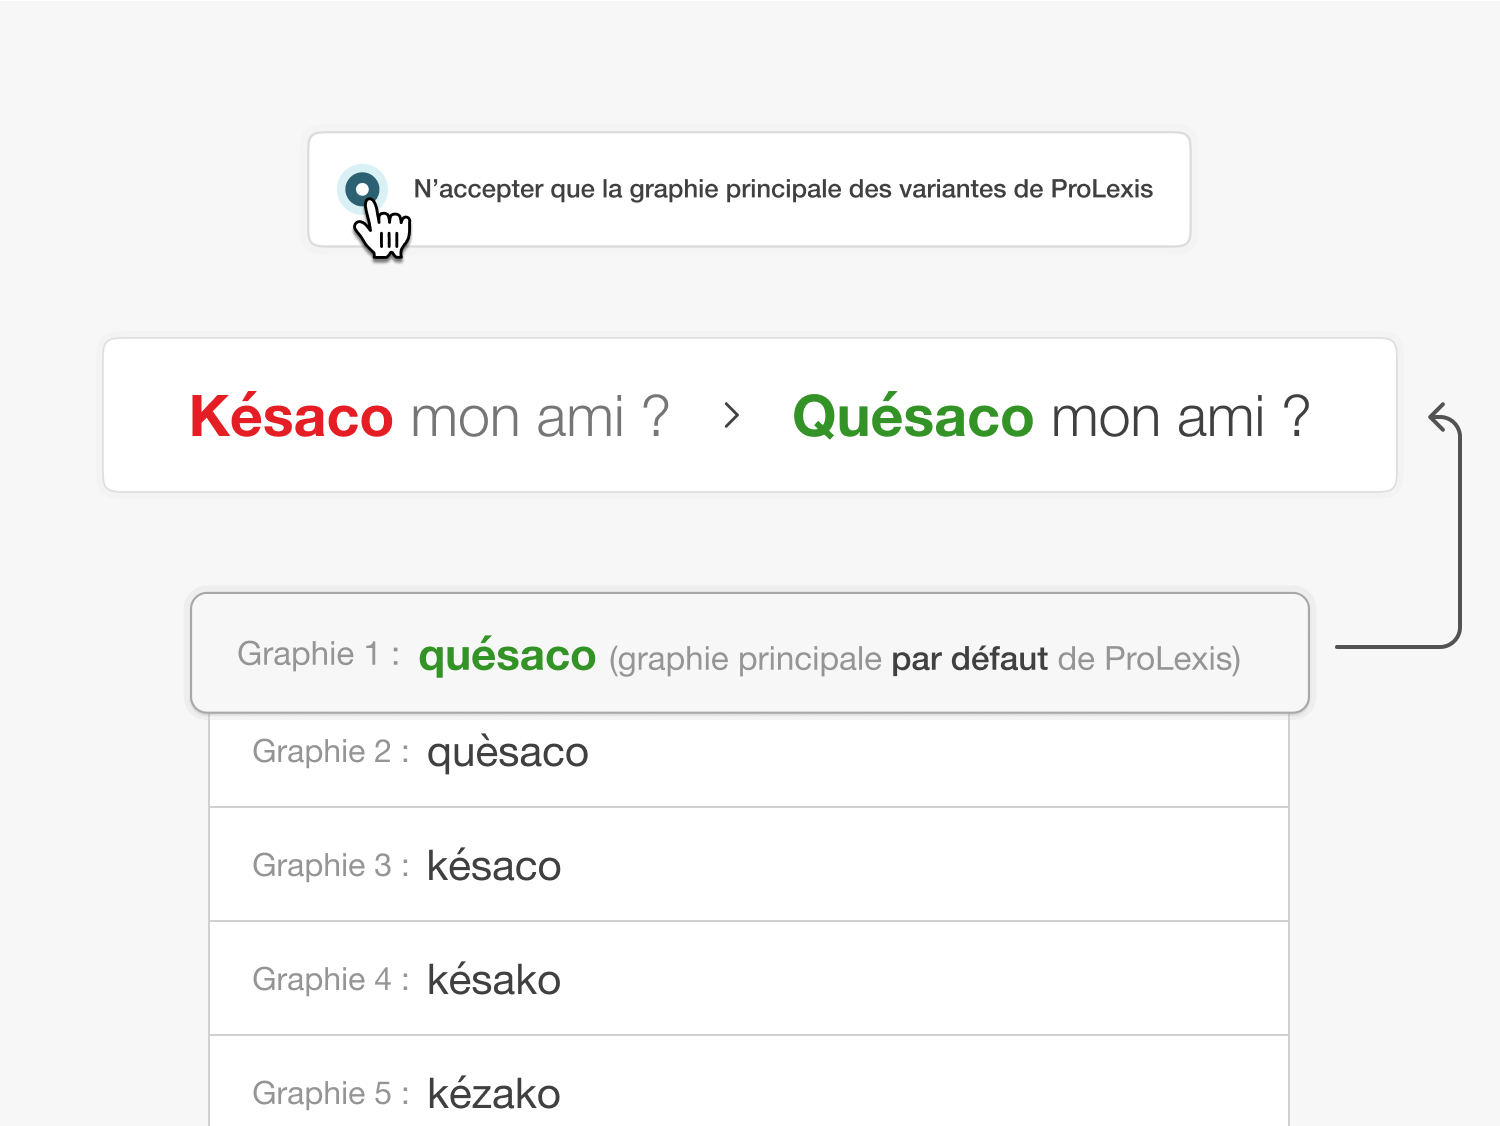Click "mon ami ?" after the green Quésaco

tap(1180, 417)
